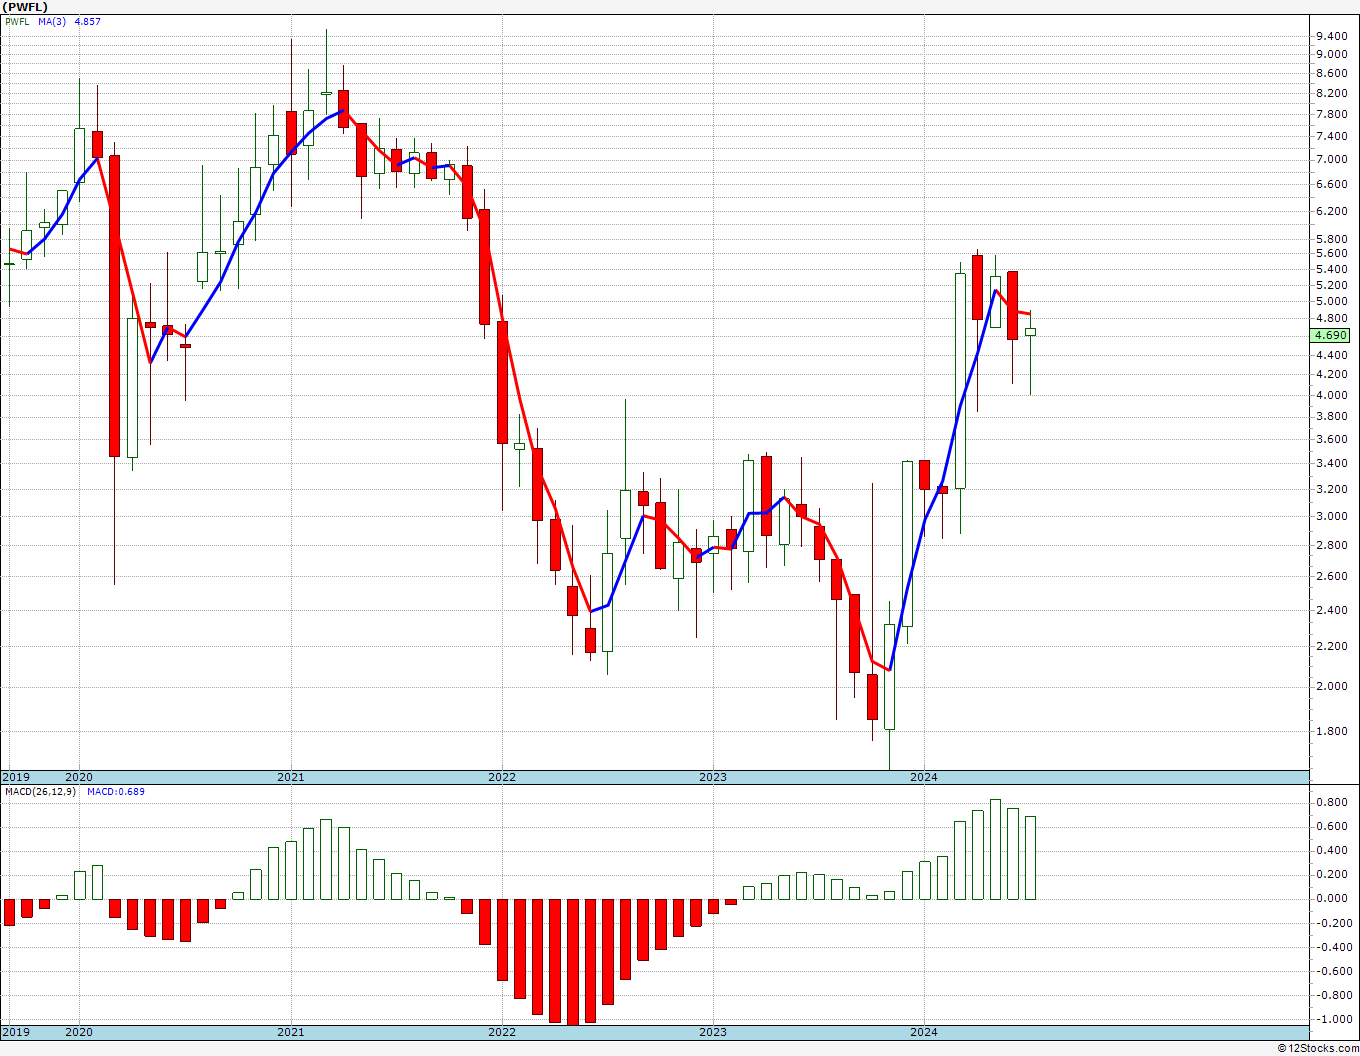Click the 9.400 price axis label
The image size is (1360, 1056).
pyautogui.click(x=1333, y=36)
